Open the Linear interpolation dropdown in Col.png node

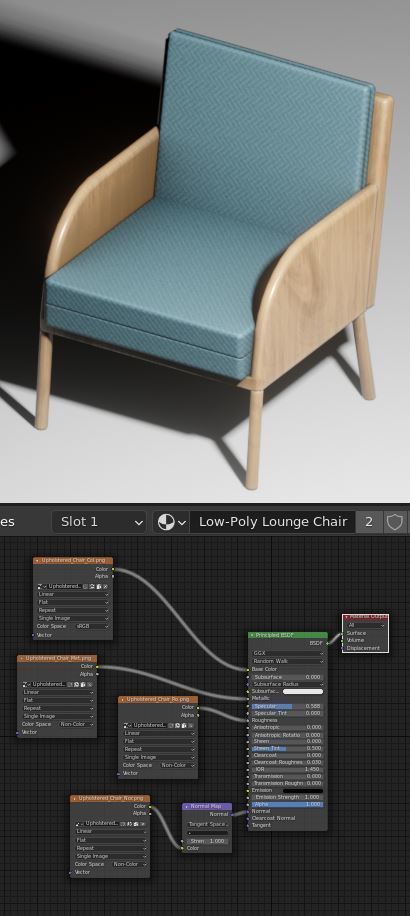click(74, 594)
